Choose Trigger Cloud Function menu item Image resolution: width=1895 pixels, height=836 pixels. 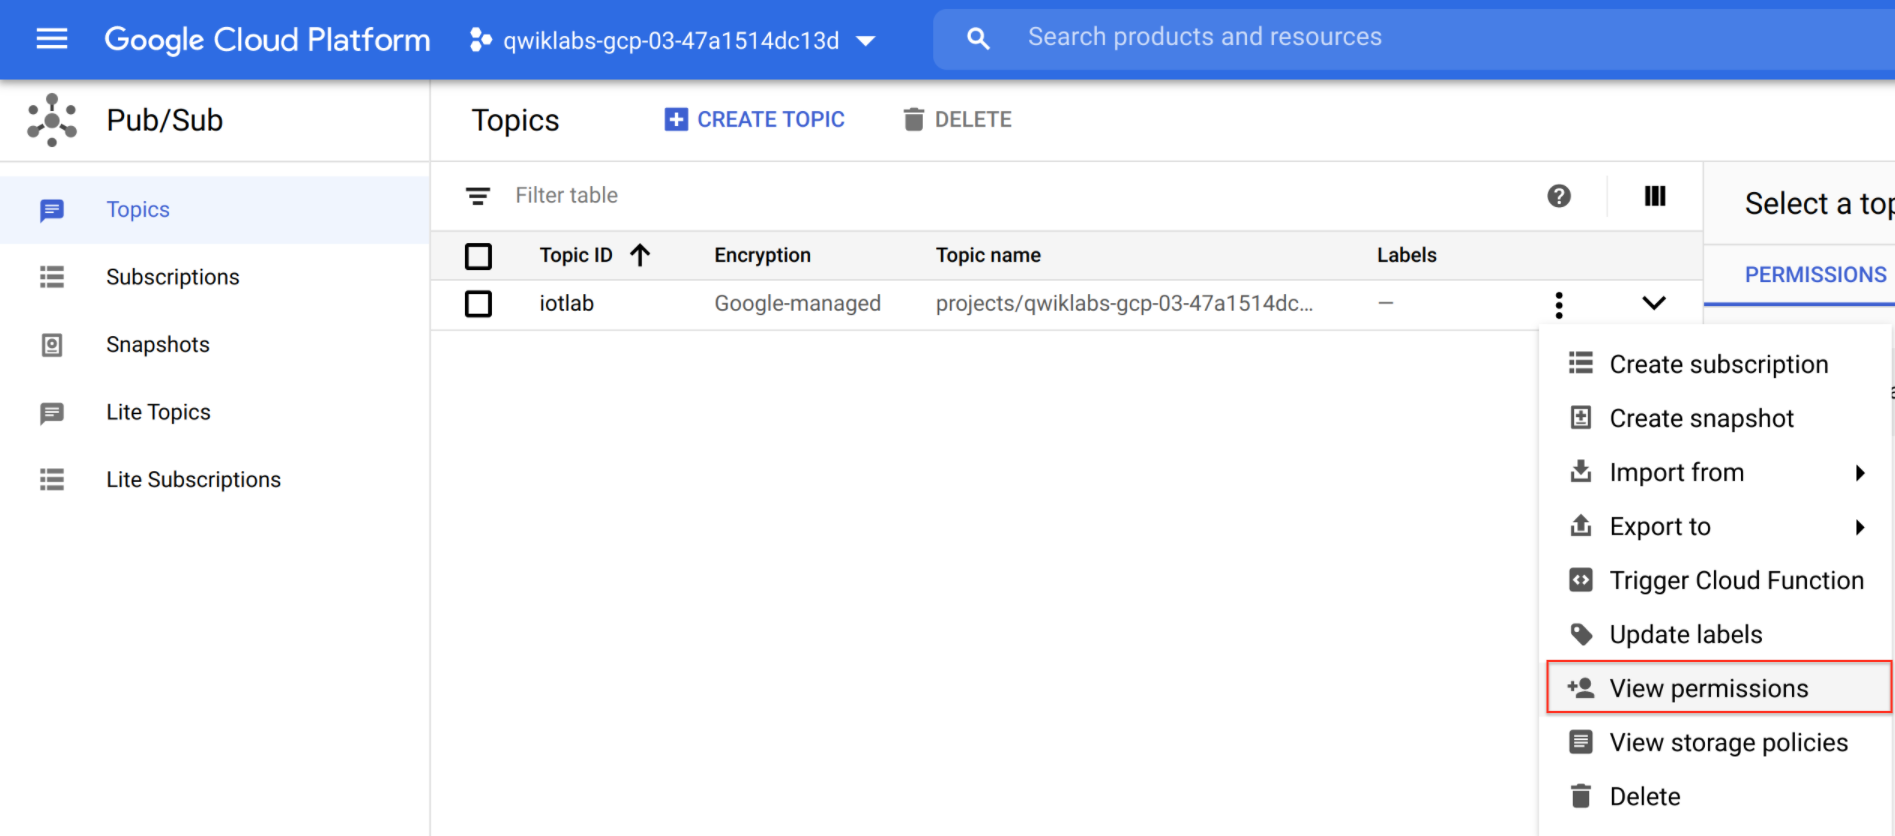[1716, 581]
